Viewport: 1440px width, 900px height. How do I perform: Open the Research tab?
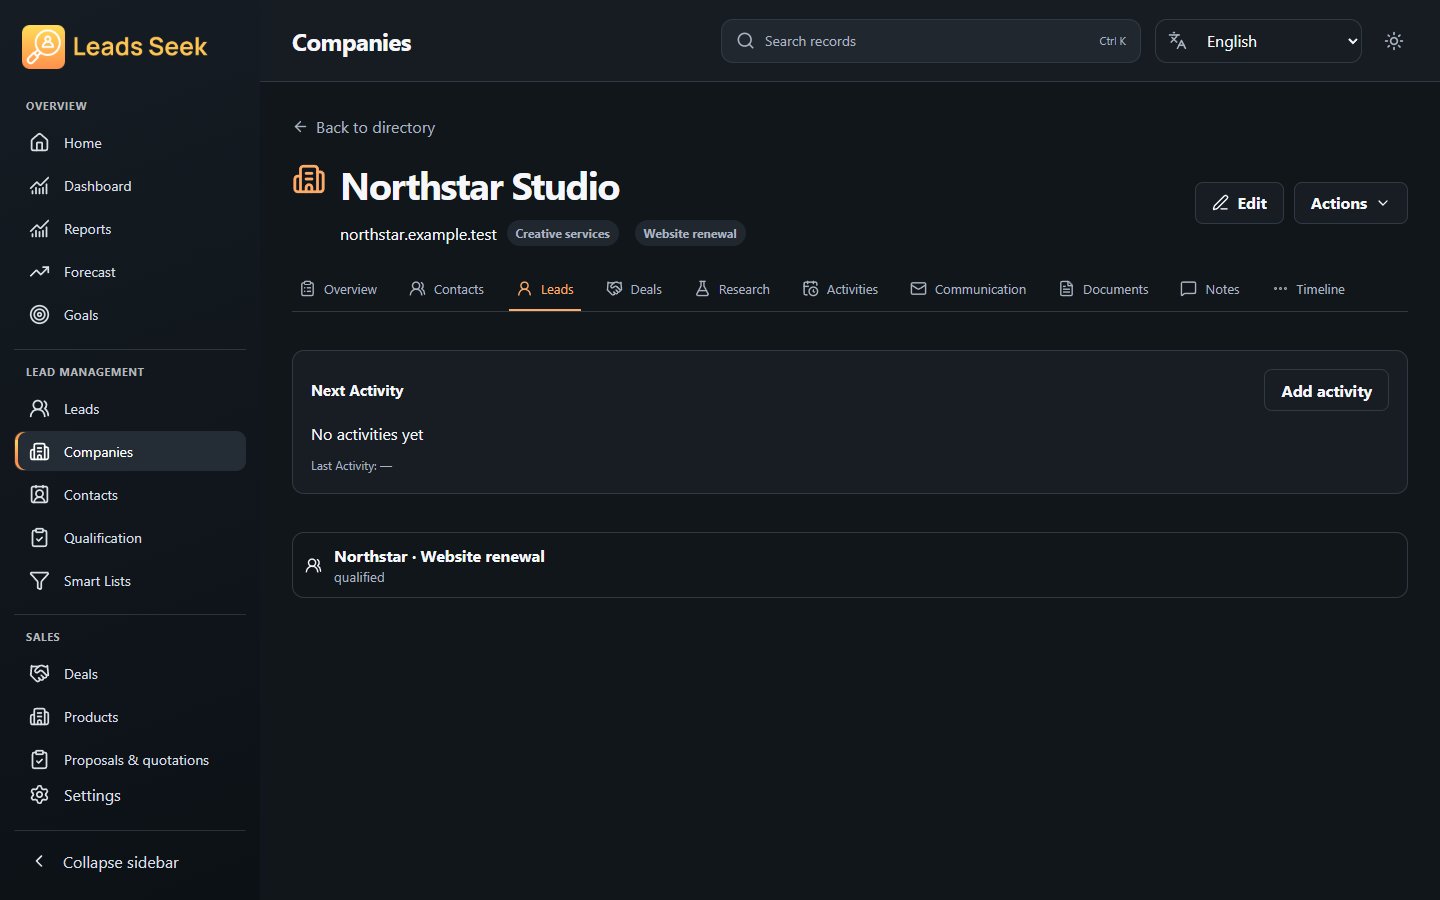click(x=732, y=289)
